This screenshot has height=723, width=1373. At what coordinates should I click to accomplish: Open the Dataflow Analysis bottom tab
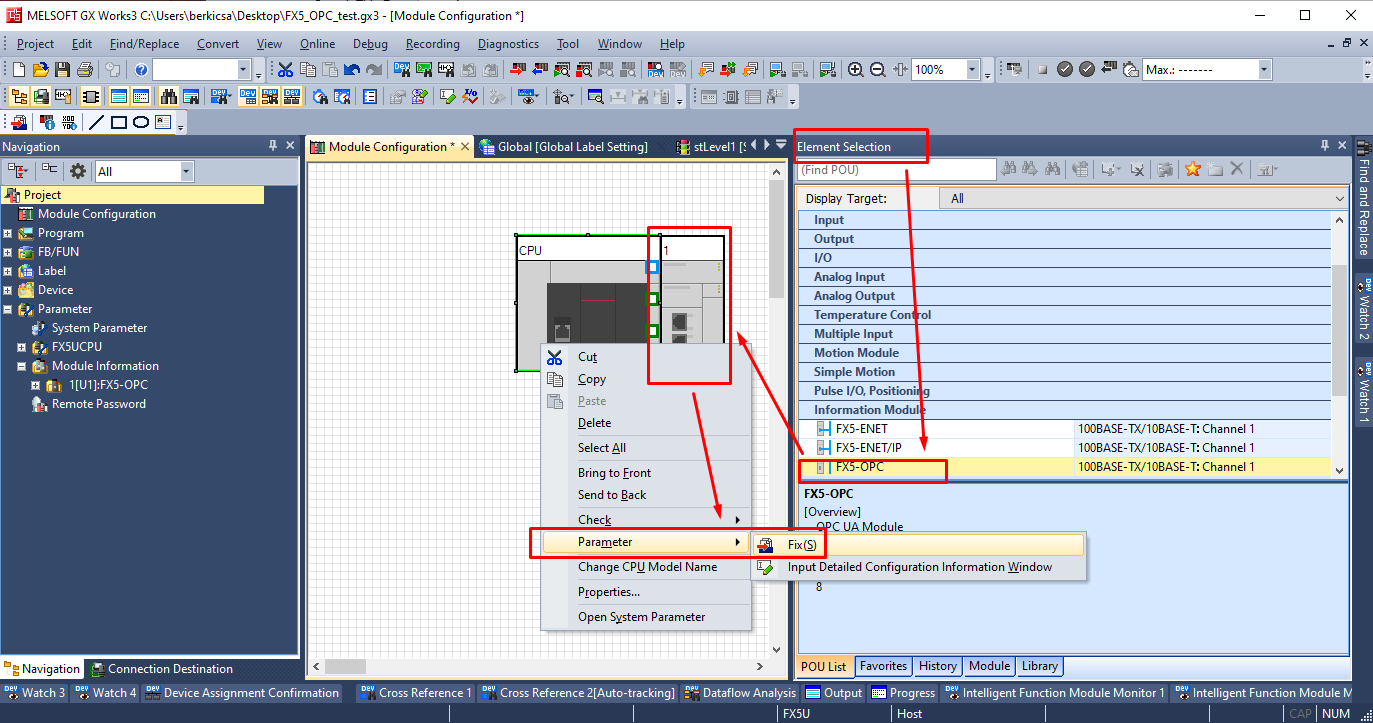tap(741, 692)
